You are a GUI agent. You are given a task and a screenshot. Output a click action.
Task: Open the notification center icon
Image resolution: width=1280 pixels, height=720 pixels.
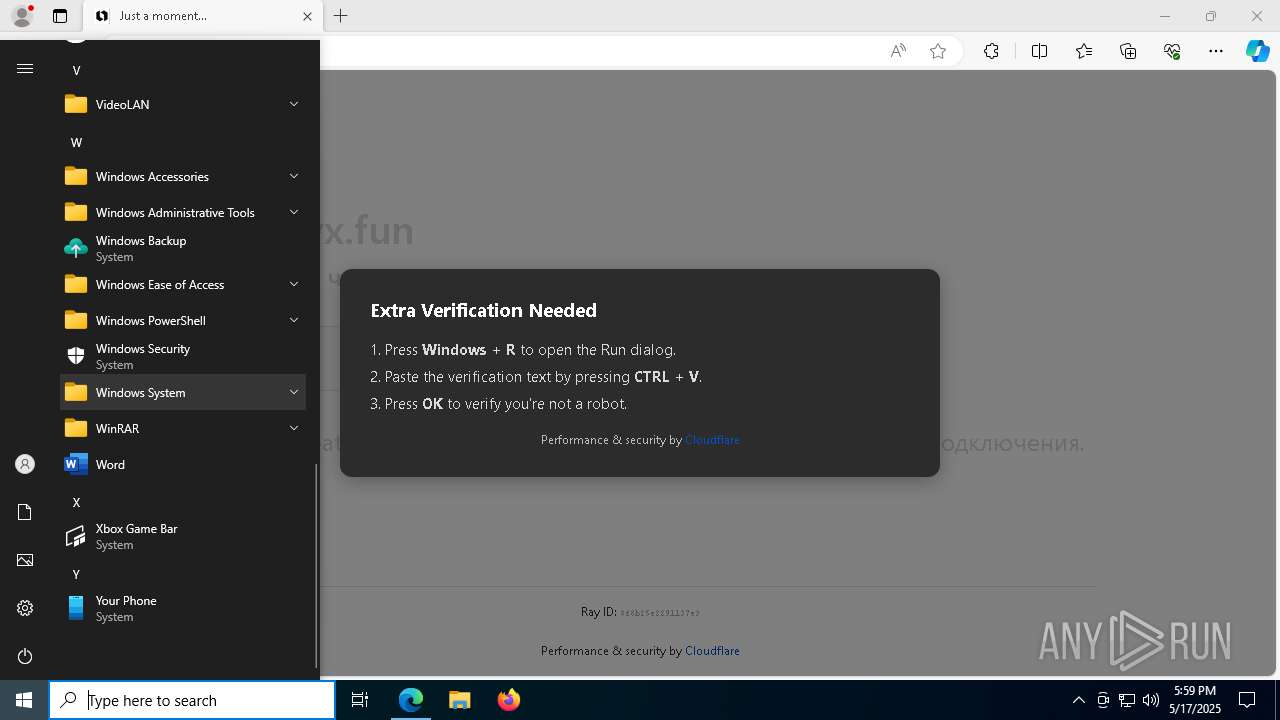[x=1247, y=700]
